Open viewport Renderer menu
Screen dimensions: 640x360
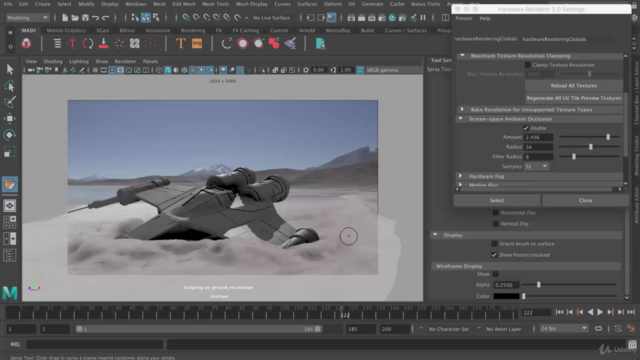click(x=125, y=61)
